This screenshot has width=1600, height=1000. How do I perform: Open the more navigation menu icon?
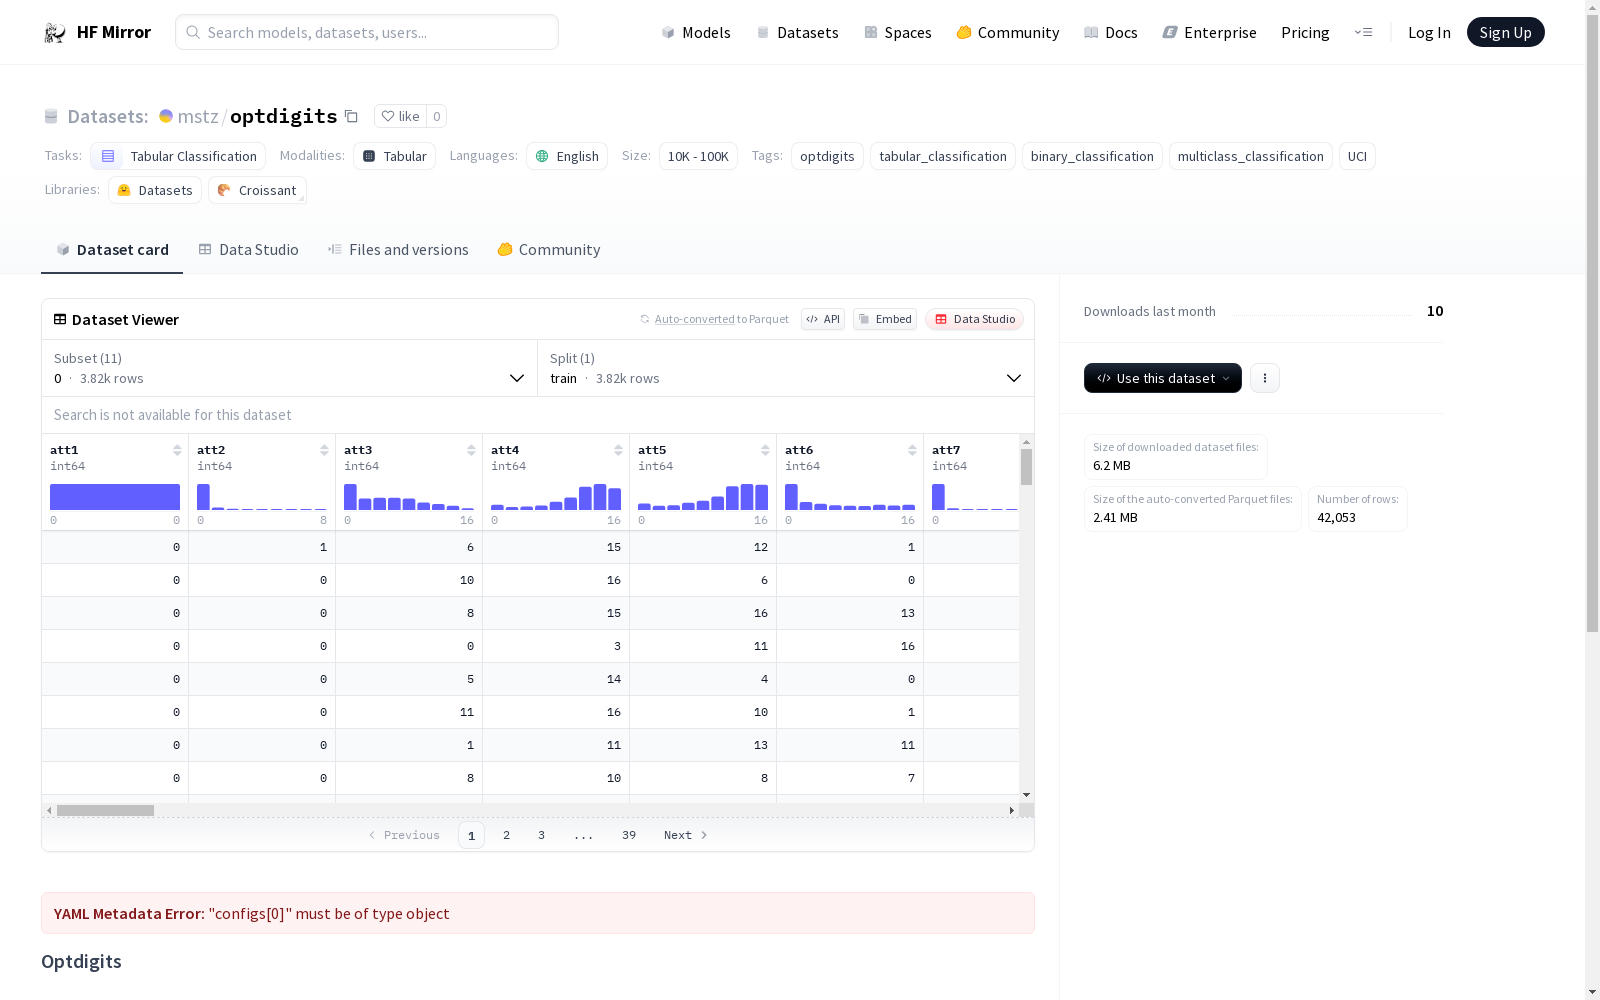1363,32
